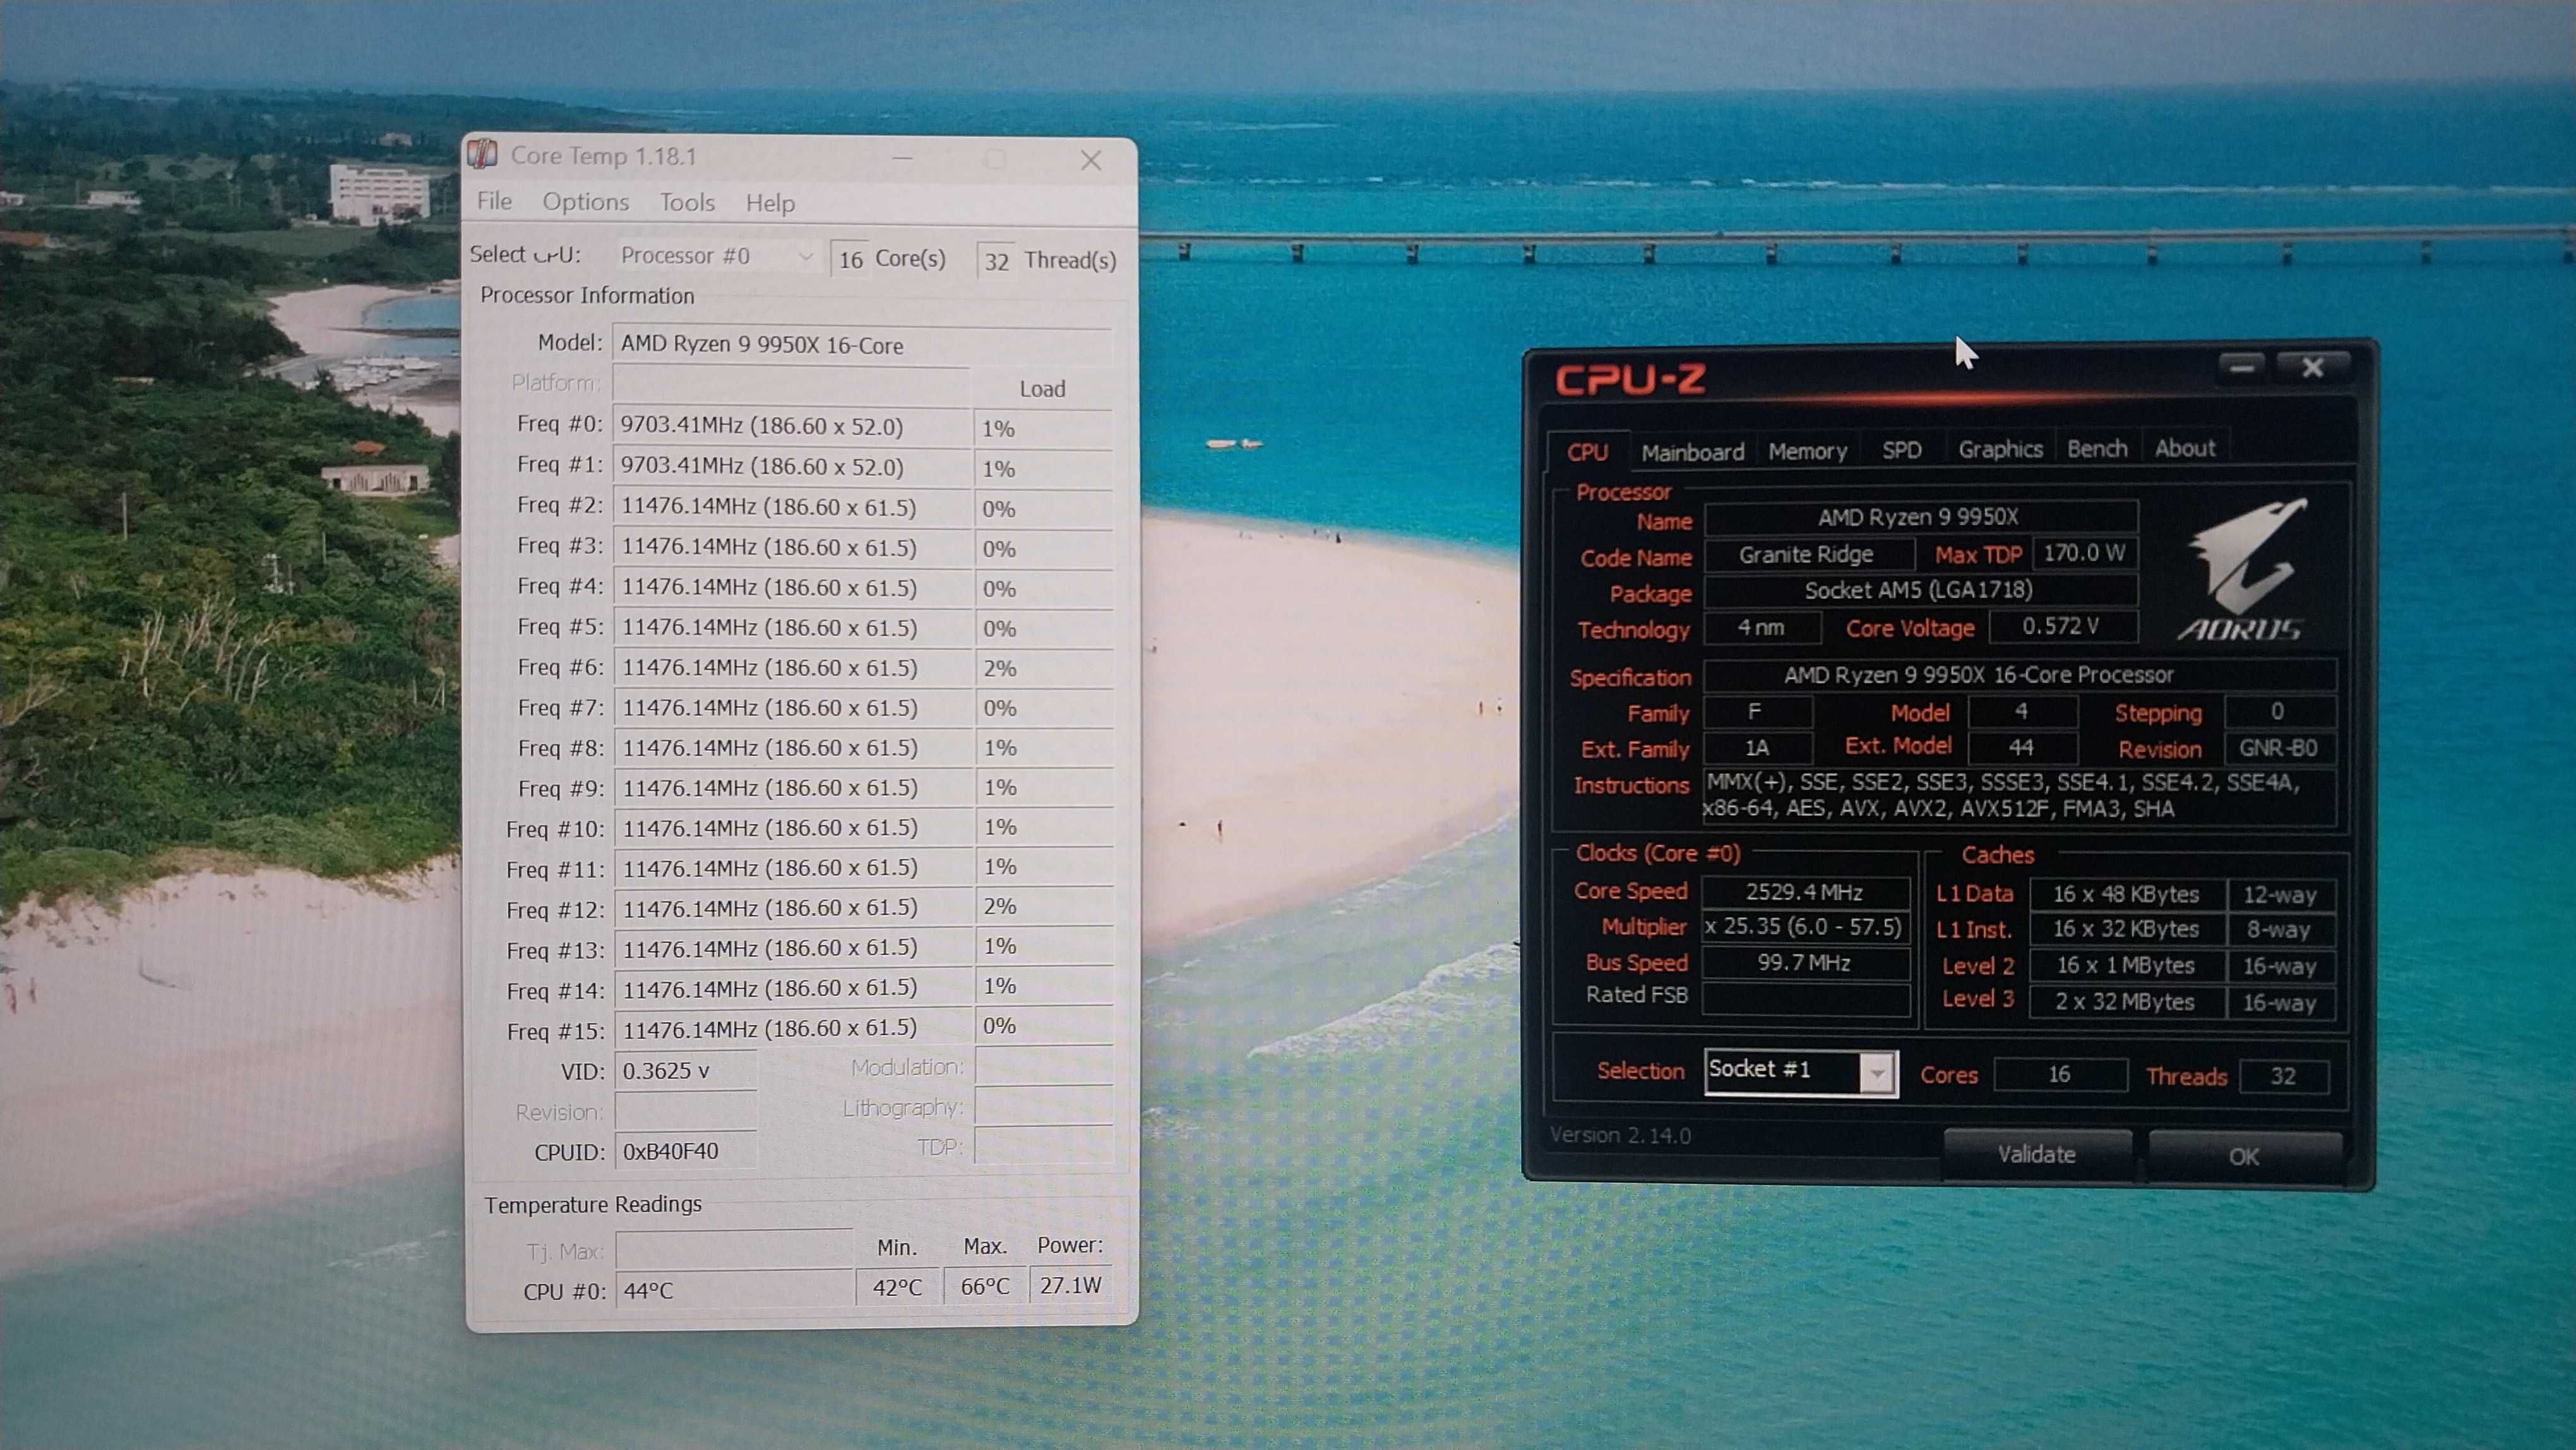Image resolution: width=2576 pixels, height=1450 pixels.
Task: Click the Version 2.14.0 label in CPU-Z
Action: click(1620, 1136)
